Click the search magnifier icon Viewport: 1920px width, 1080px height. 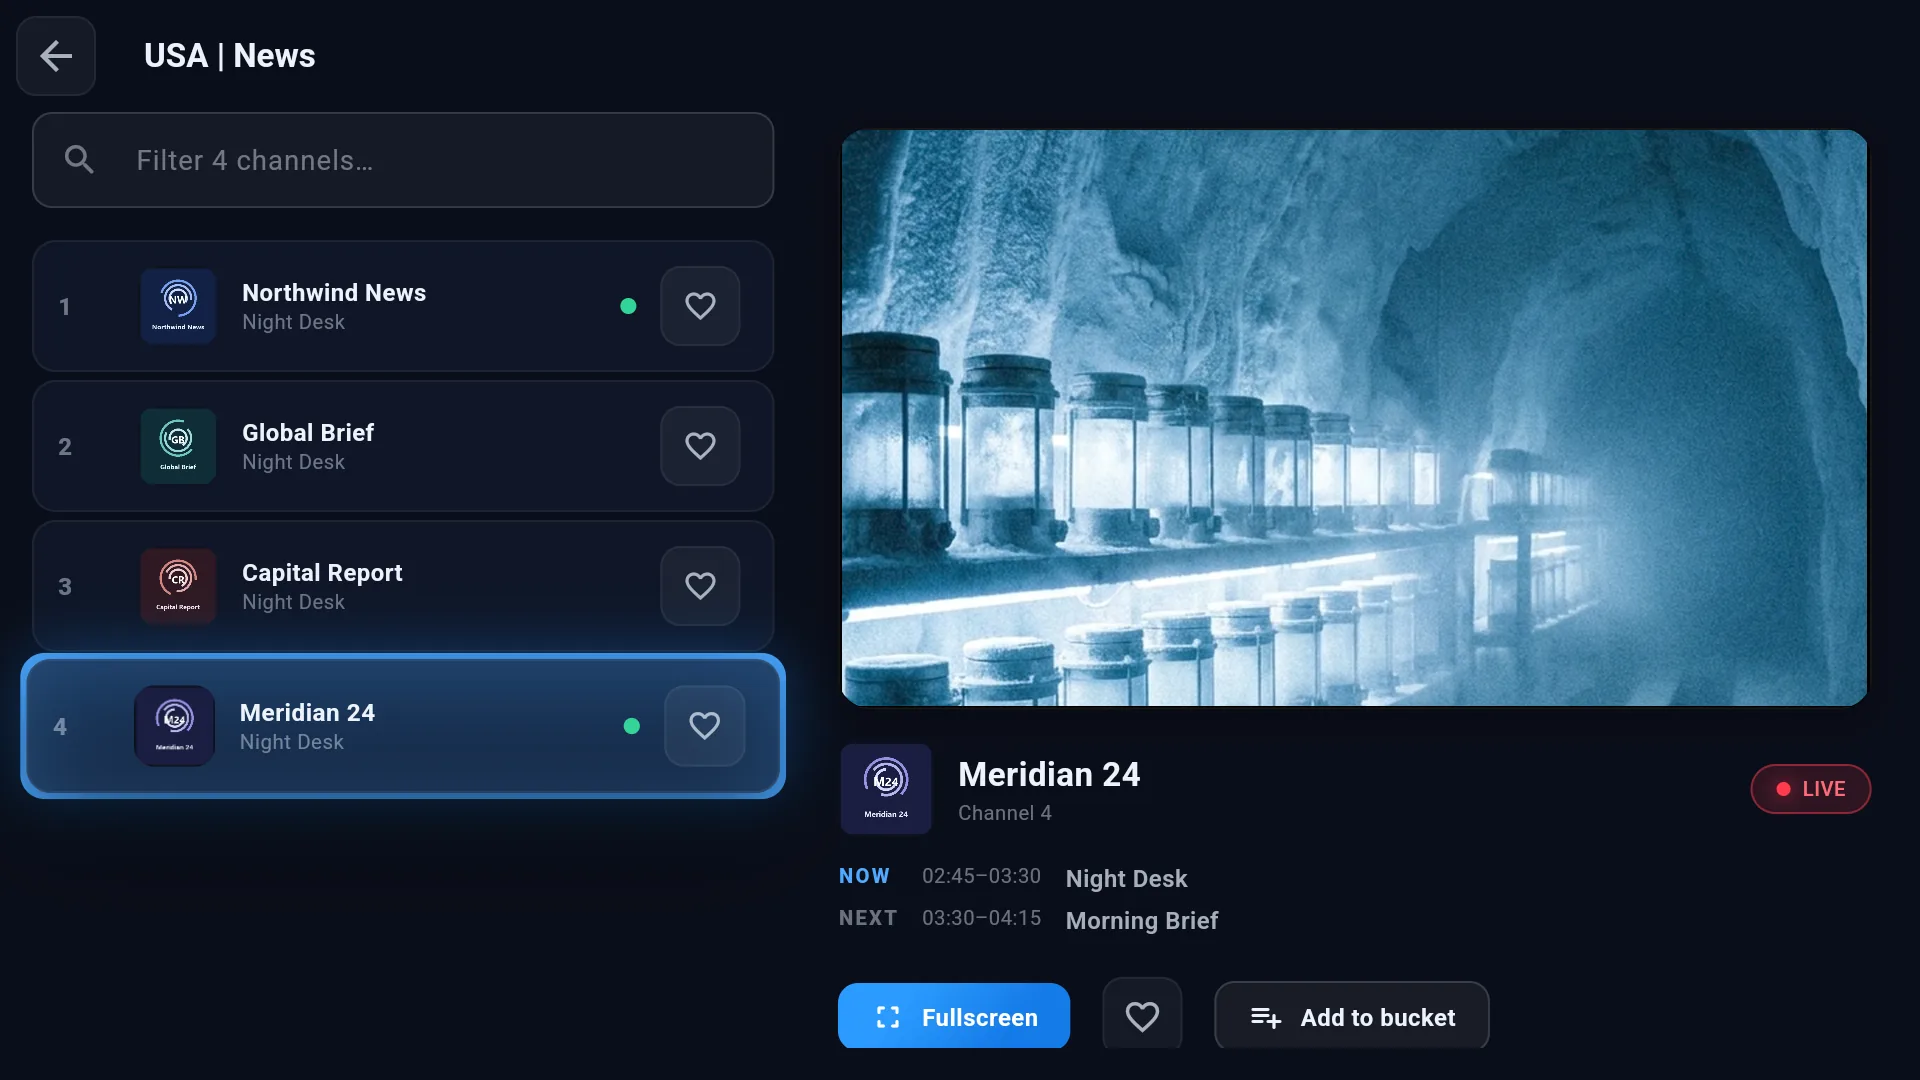[x=79, y=160]
